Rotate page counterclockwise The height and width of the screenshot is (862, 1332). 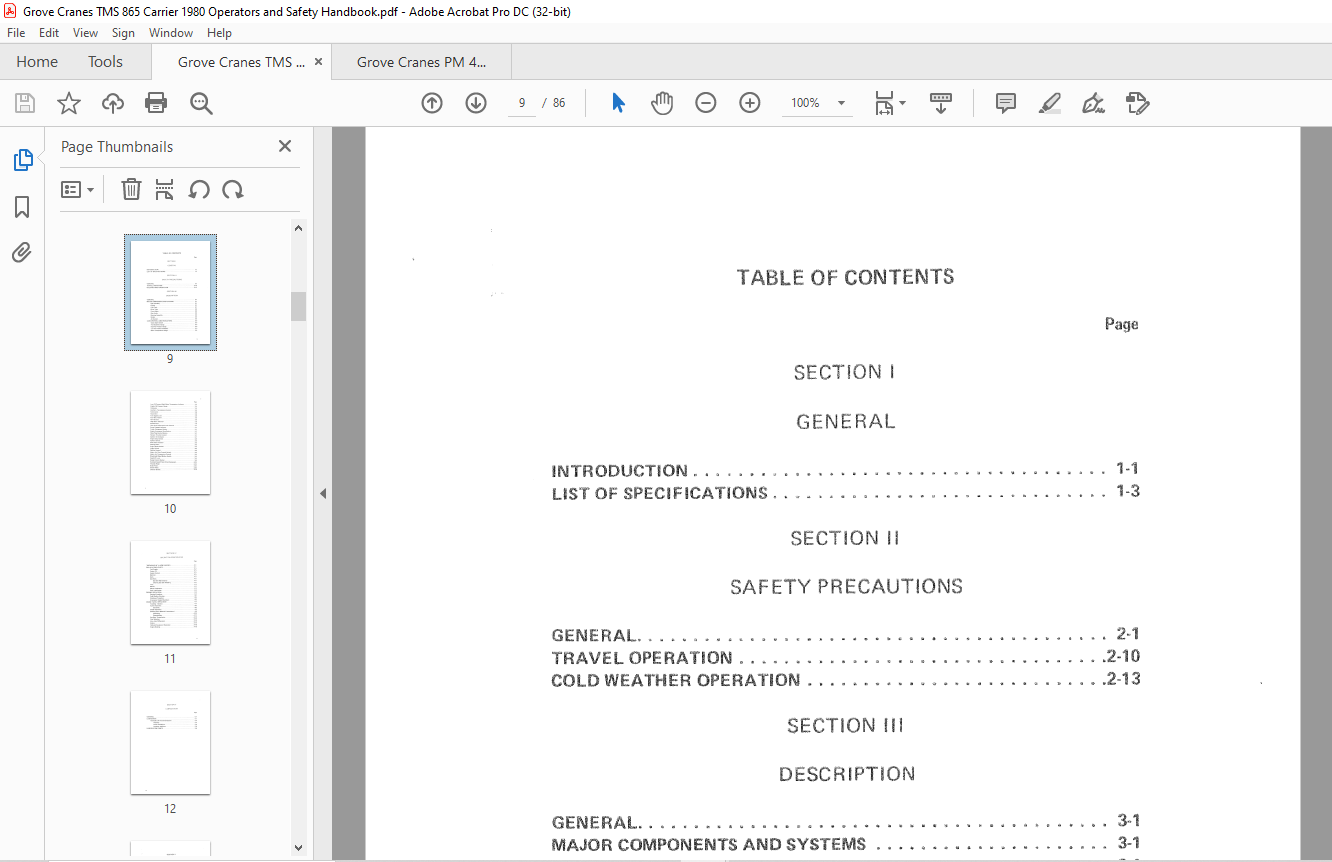(x=199, y=189)
